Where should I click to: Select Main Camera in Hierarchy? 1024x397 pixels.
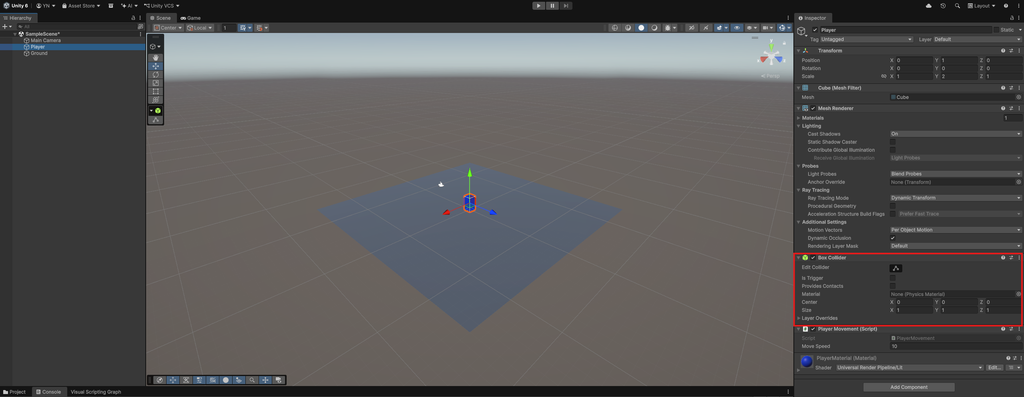46,40
